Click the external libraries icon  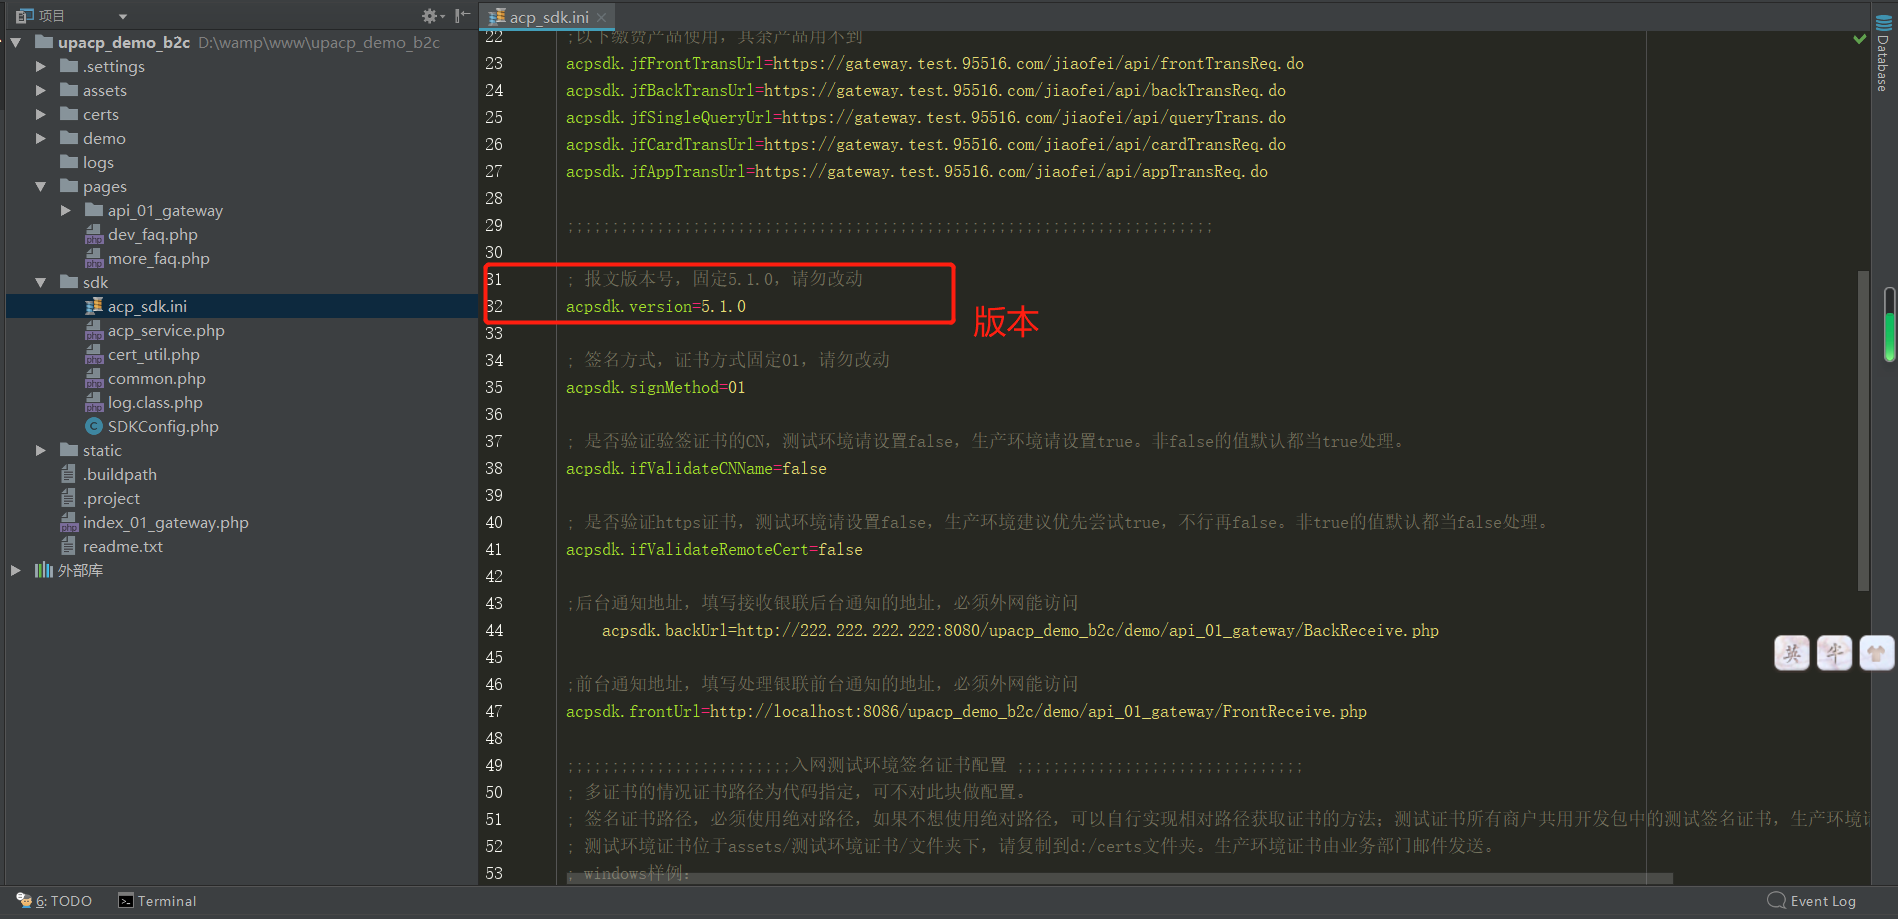(44, 570)
